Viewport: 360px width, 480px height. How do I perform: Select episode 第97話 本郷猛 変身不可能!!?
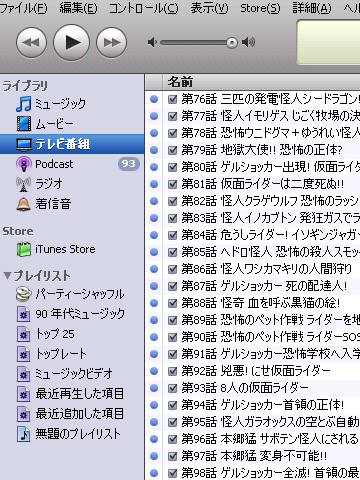(253, 456)
